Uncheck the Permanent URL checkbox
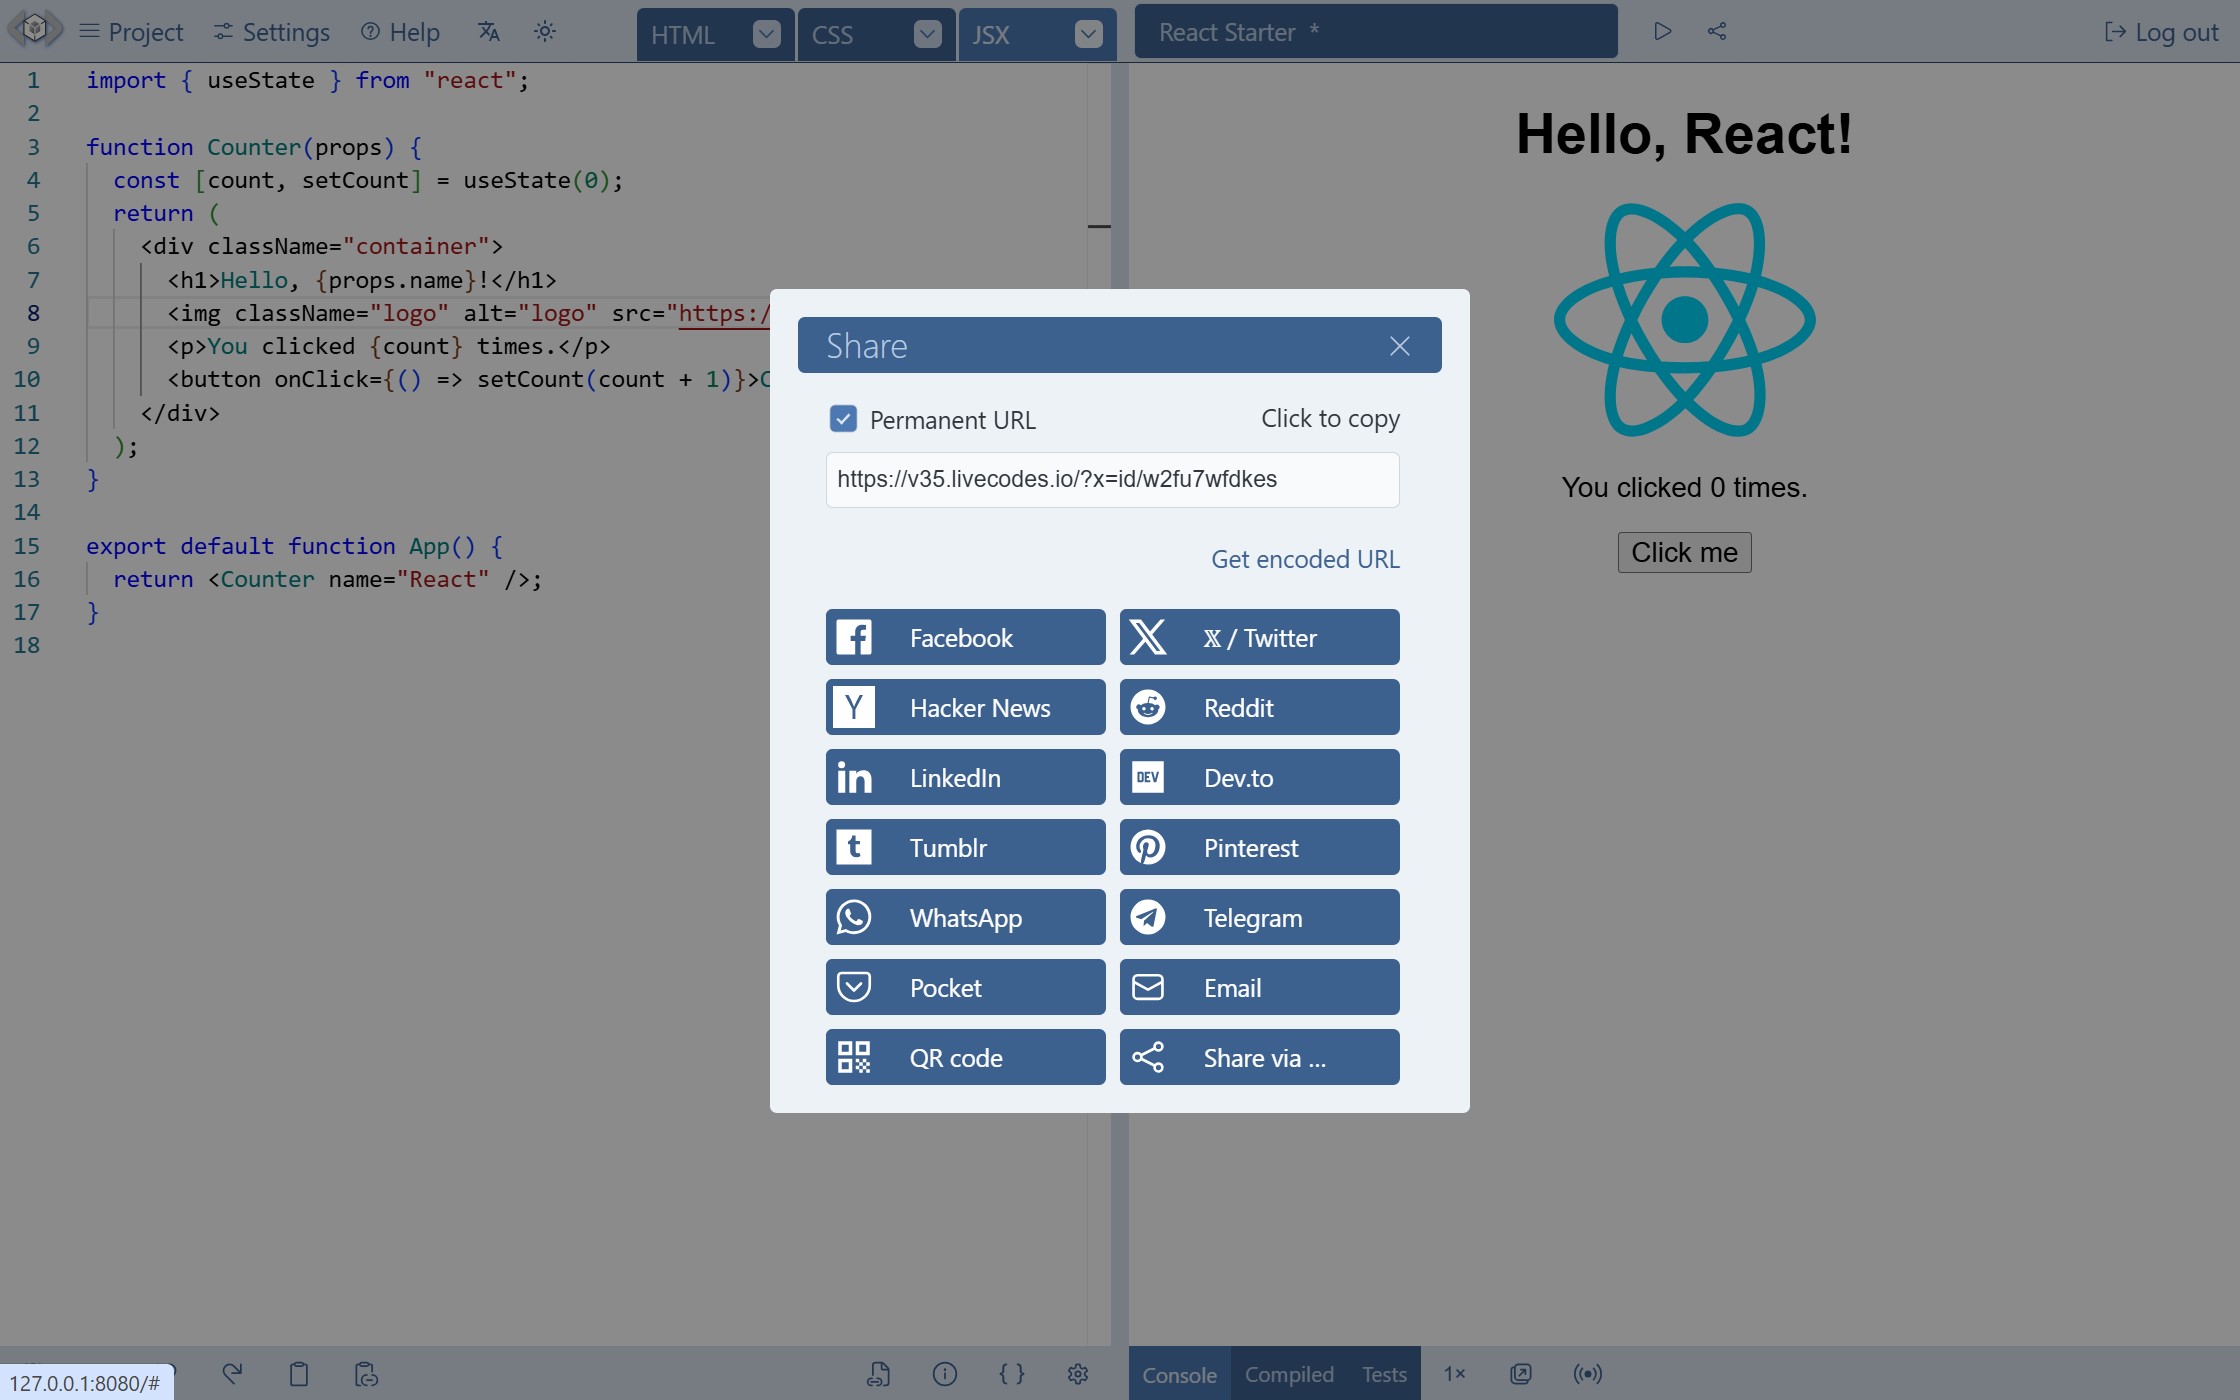 click(843, 418)
